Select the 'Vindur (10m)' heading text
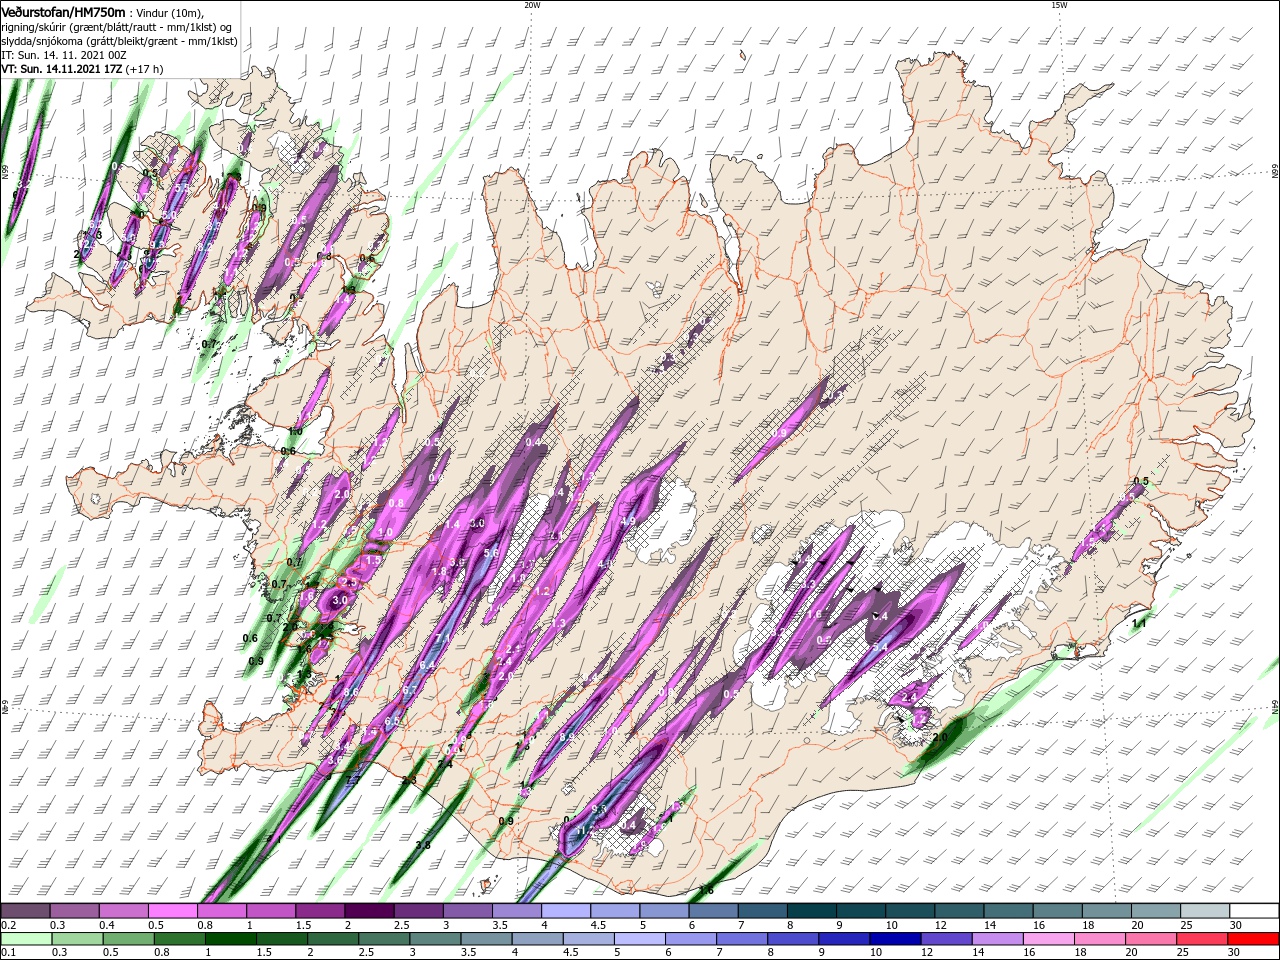This screenshot has height=960, width=1280. pos(172,12)
